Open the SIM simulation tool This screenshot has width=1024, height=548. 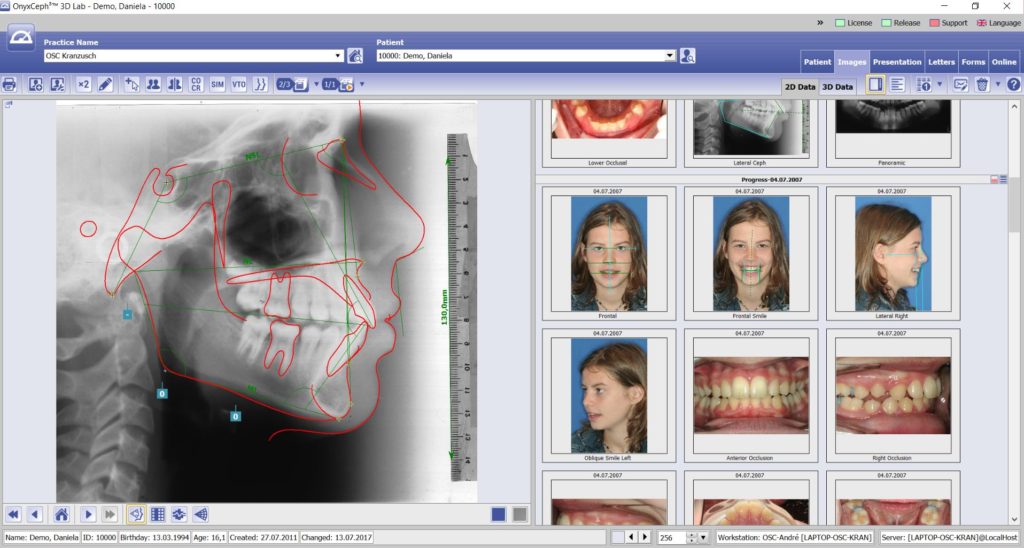[x=217, y=84]
